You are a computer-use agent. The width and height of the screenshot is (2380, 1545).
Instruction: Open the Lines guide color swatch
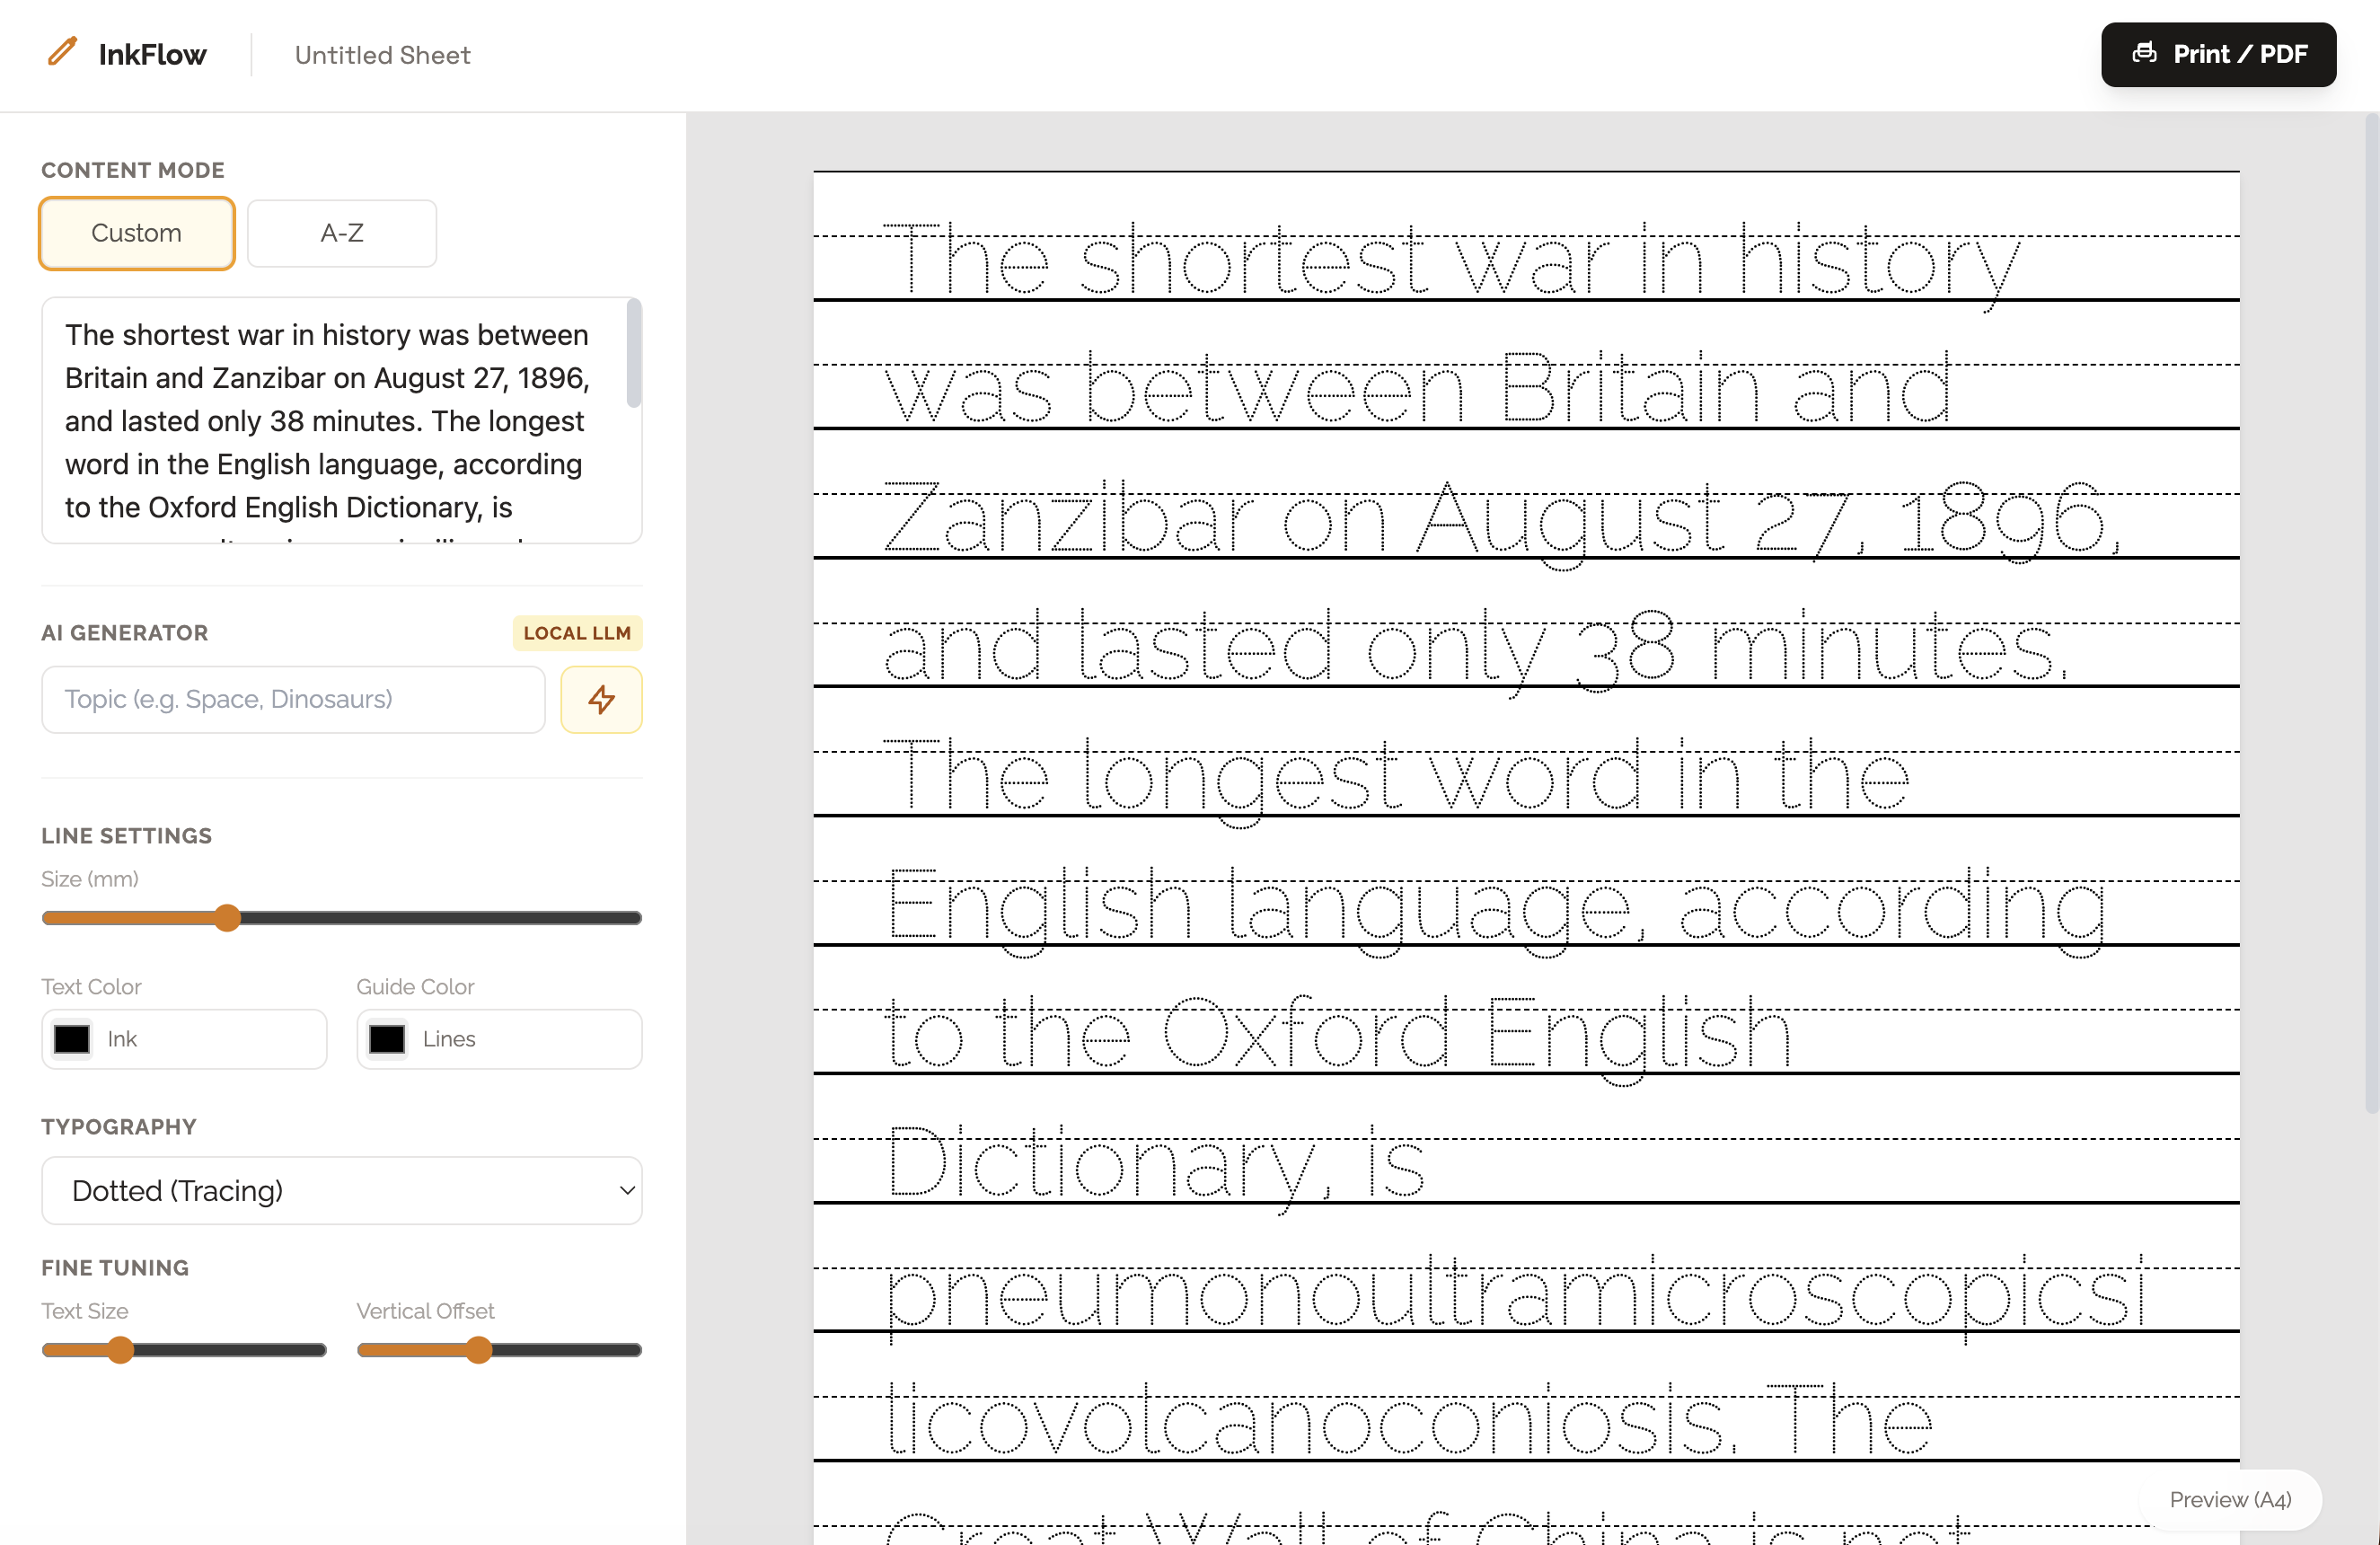click(386, 1039)
